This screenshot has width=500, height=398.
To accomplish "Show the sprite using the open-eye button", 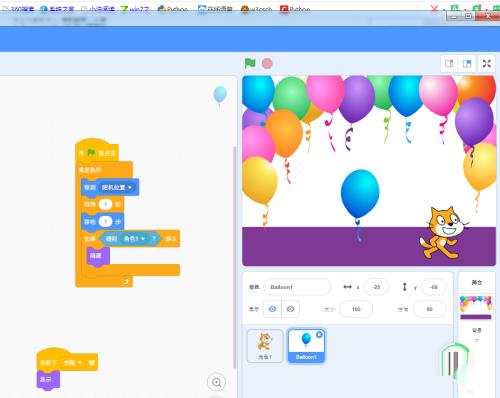I will click(272, 309).
